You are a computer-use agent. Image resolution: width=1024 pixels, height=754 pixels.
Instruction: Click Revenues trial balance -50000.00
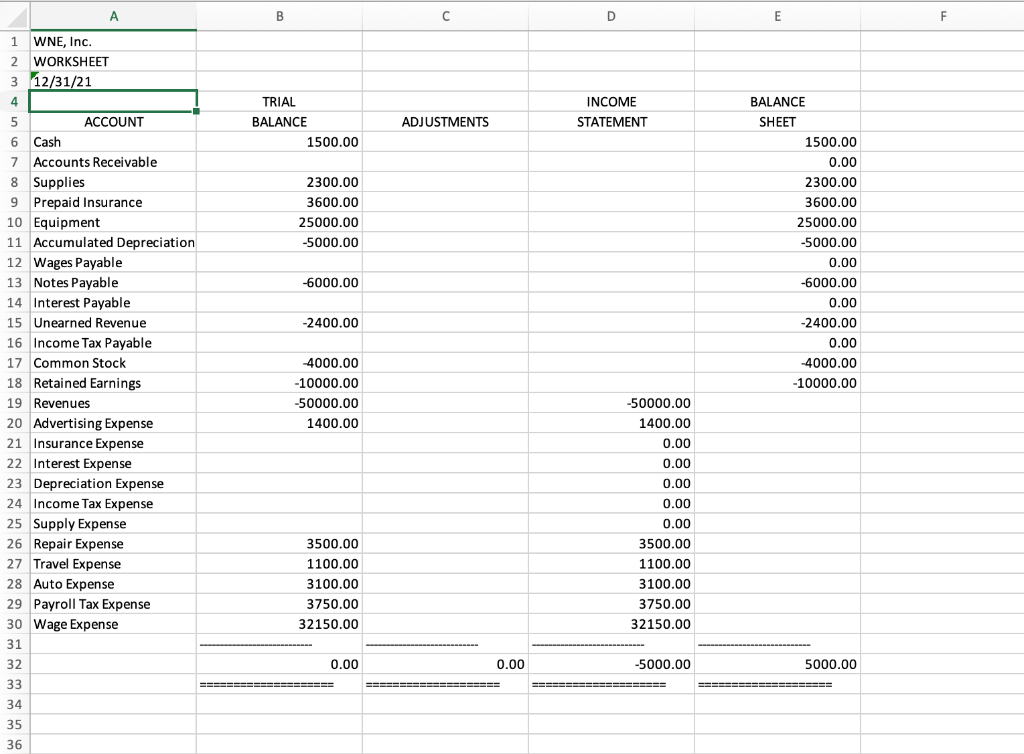tap(280, 403)
